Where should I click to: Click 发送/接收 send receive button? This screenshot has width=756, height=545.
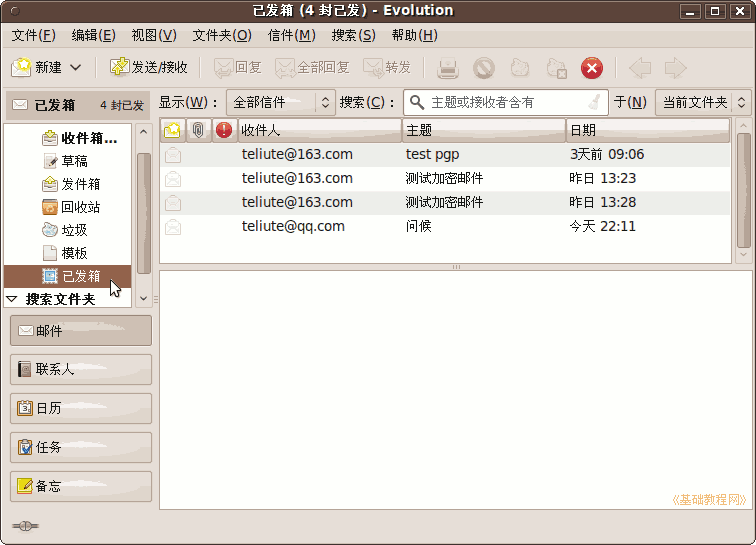click(148, 68)
